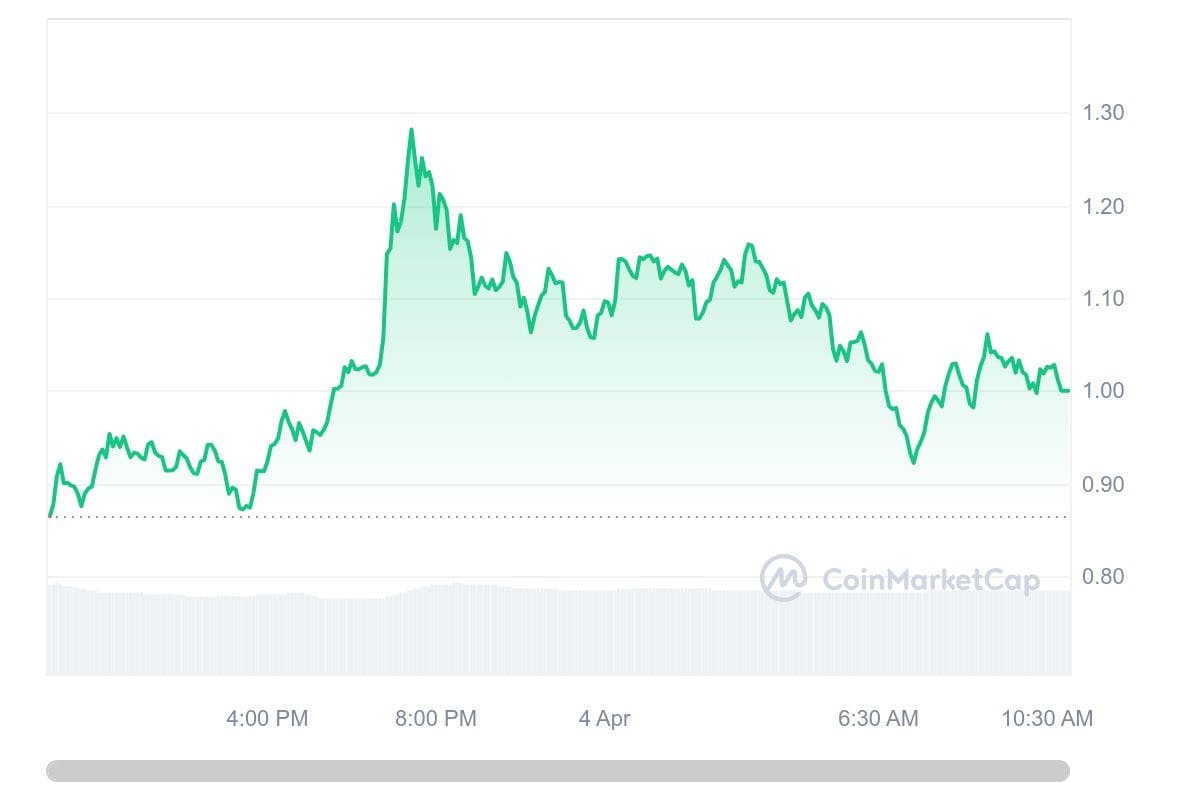This screenshot has width=1200, height=800.
Task: Click the lowest dip after 6:30 AM
Action: click(913, 462)
